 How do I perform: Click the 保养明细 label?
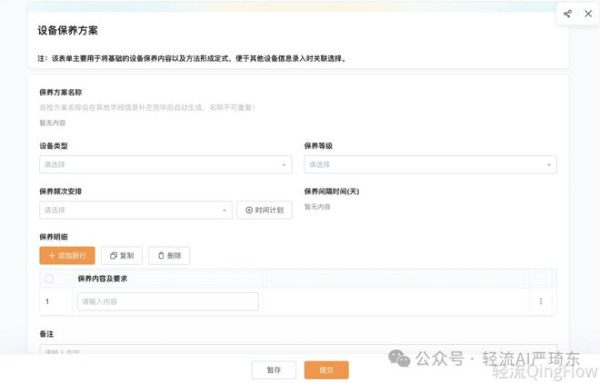pyautogui.click(x=54, y=237)
